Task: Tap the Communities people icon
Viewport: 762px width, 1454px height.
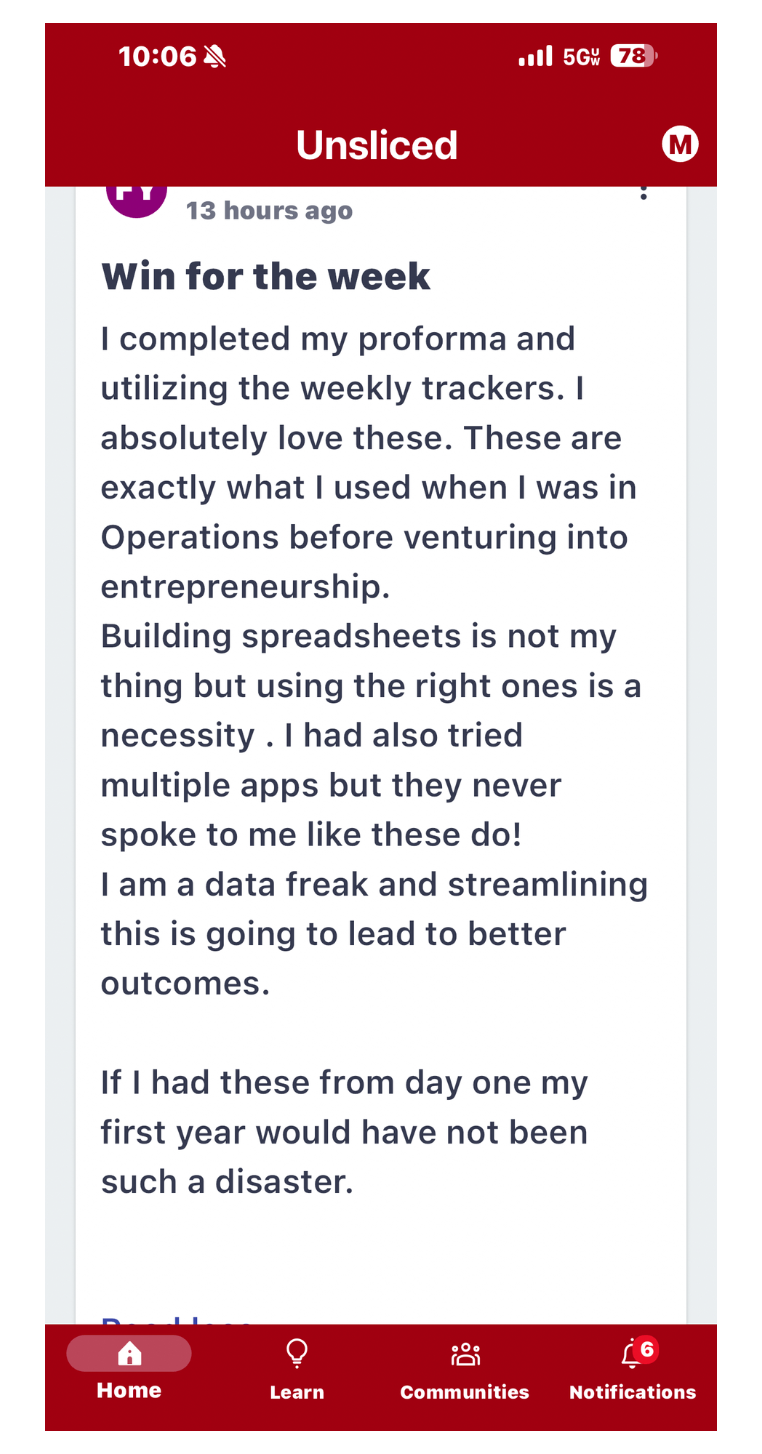Action: [465, 1354]
